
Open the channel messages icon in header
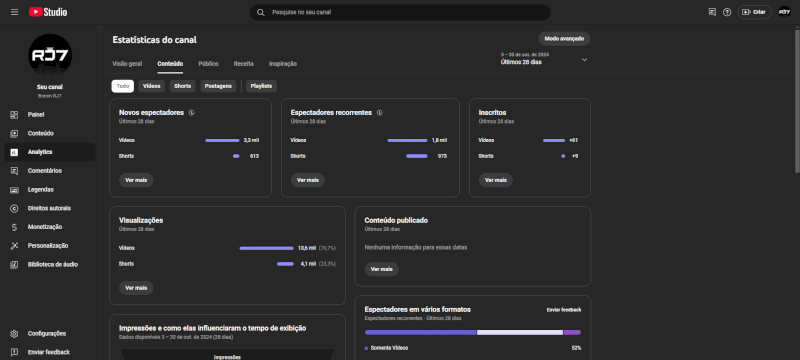click(x=712, y=12)
